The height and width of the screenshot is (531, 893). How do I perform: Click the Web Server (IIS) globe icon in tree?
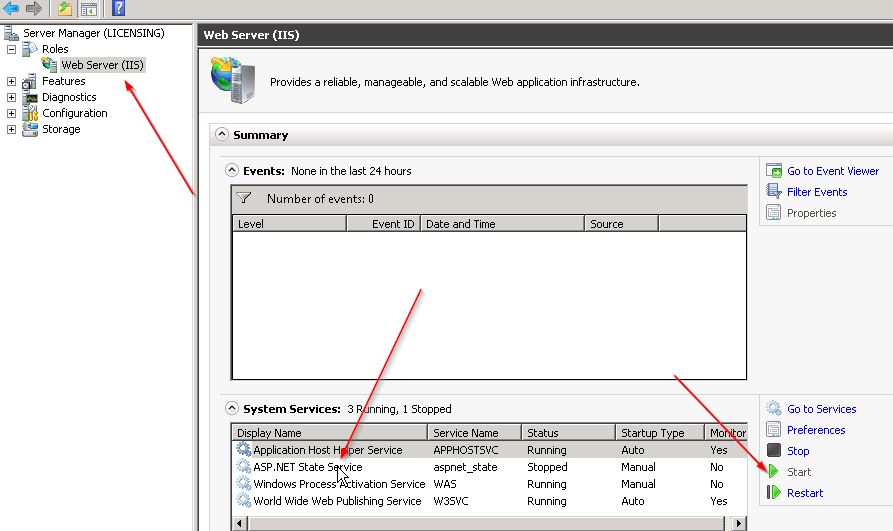(x=49, y=64)
